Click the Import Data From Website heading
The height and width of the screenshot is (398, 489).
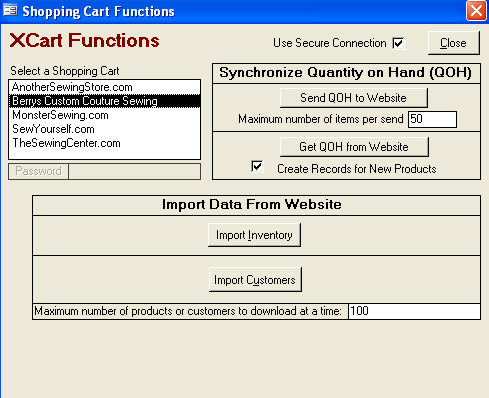(252, 204)
